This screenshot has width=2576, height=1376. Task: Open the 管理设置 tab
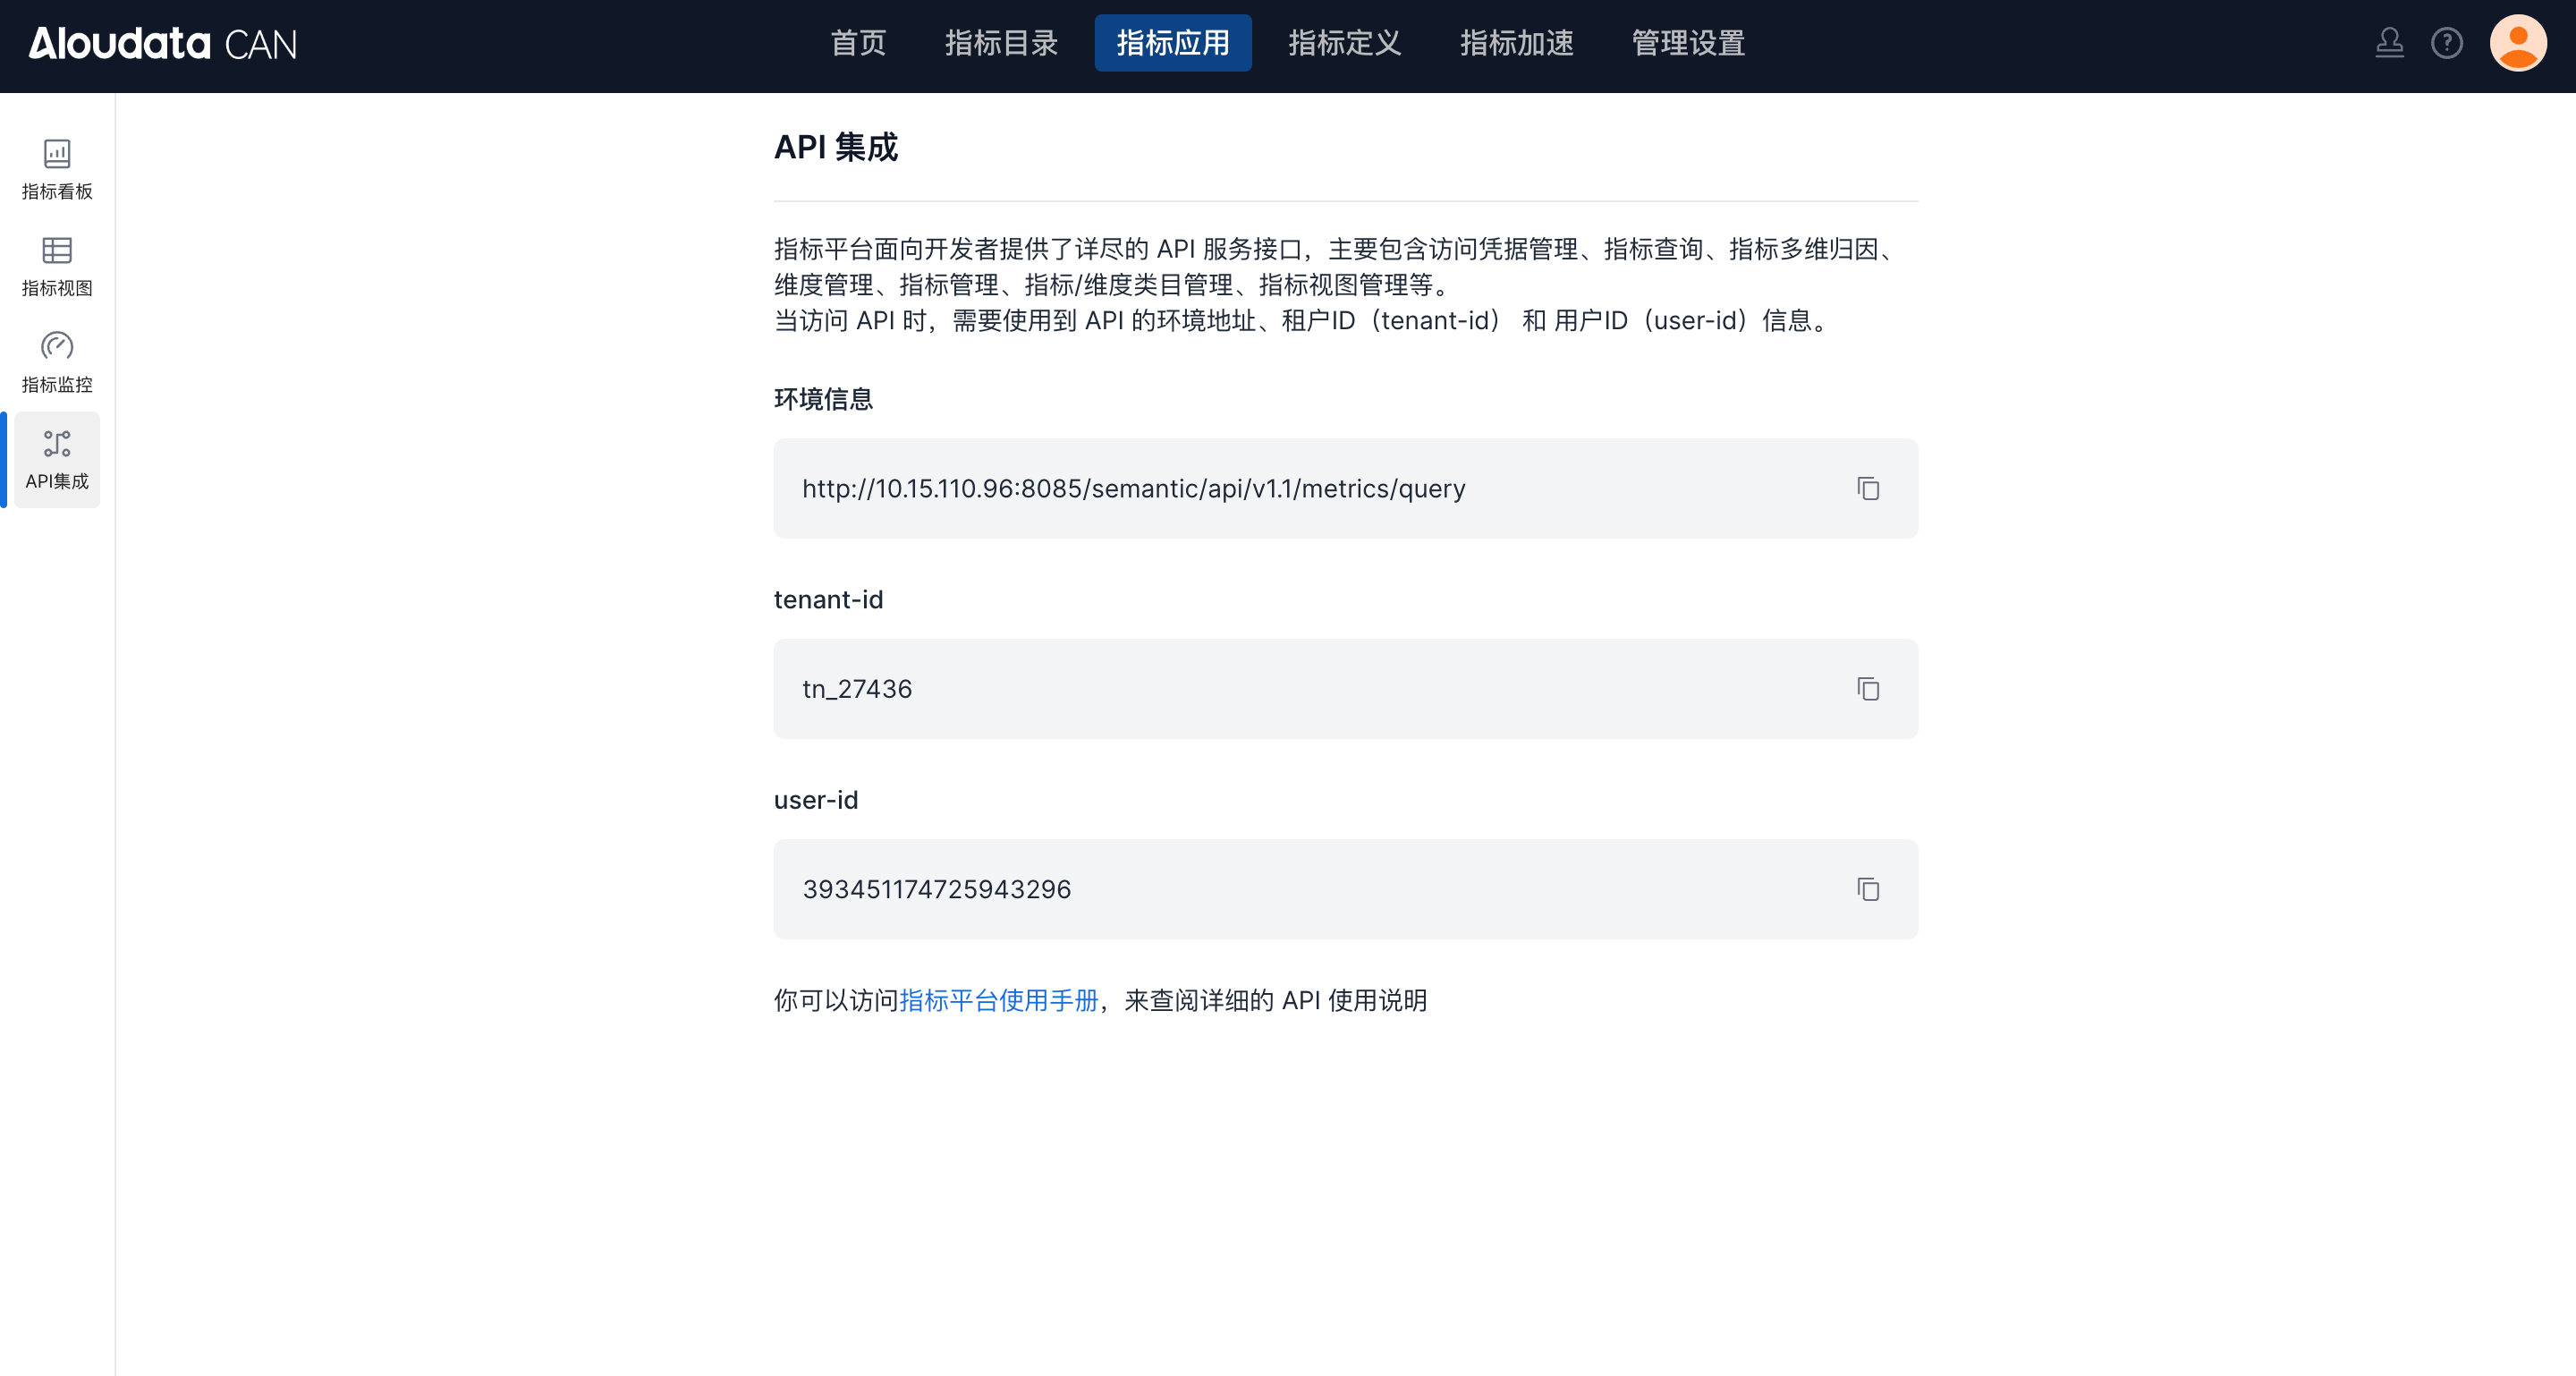(1688, 43)
